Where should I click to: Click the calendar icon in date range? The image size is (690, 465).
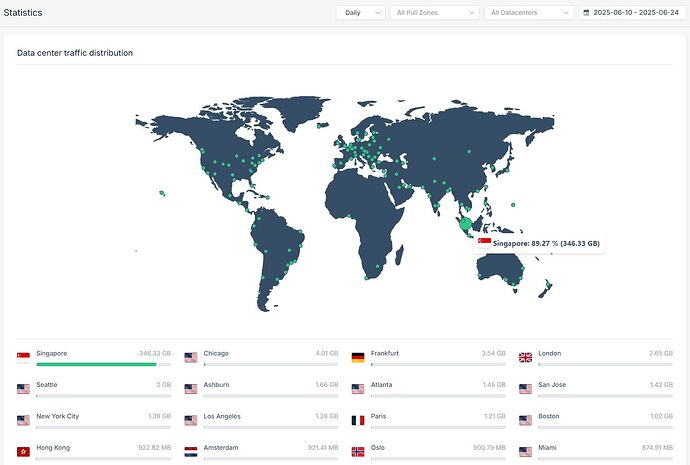pos(586,13)
